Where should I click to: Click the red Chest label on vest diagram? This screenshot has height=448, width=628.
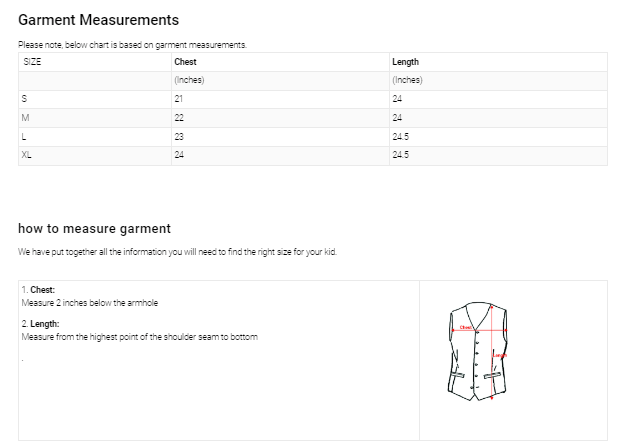465,327
